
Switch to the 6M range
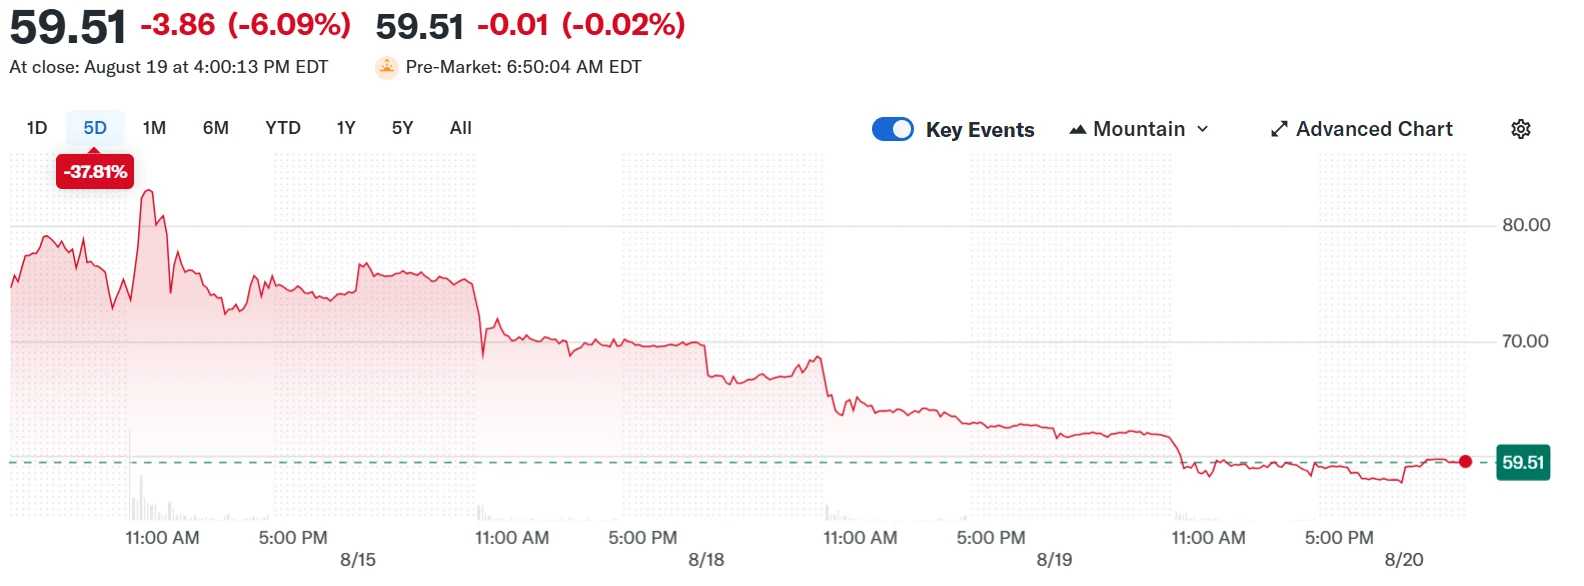pyautogui.click(x=216, y=128)
